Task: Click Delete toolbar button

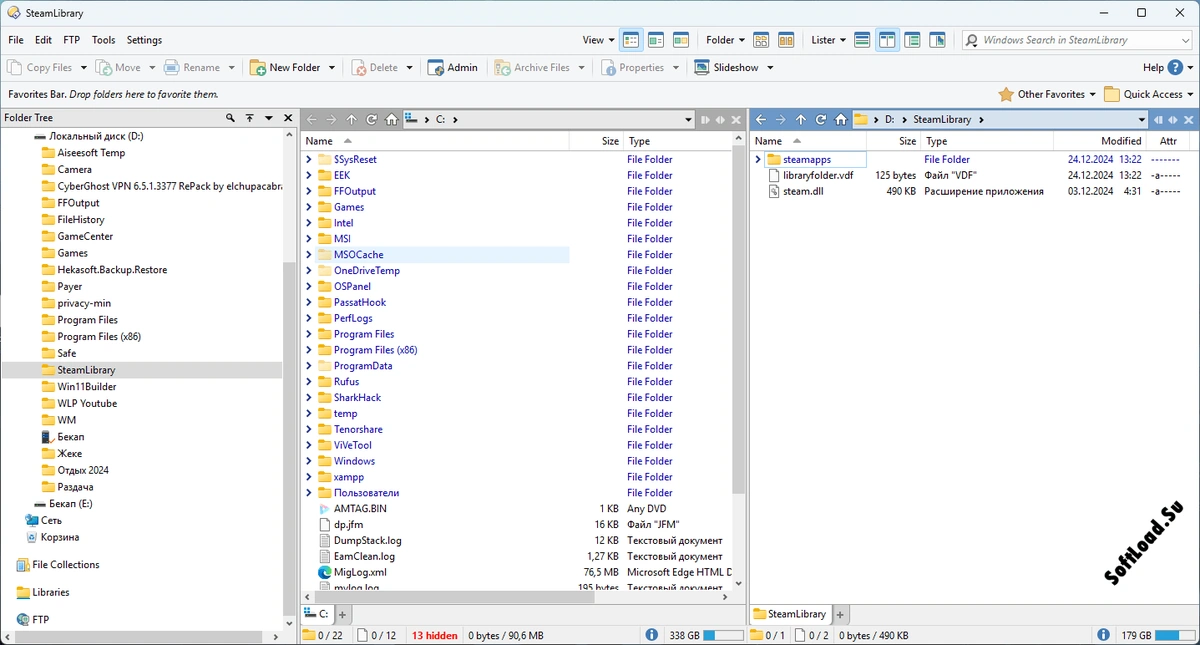Action: [x=375, y=67]
